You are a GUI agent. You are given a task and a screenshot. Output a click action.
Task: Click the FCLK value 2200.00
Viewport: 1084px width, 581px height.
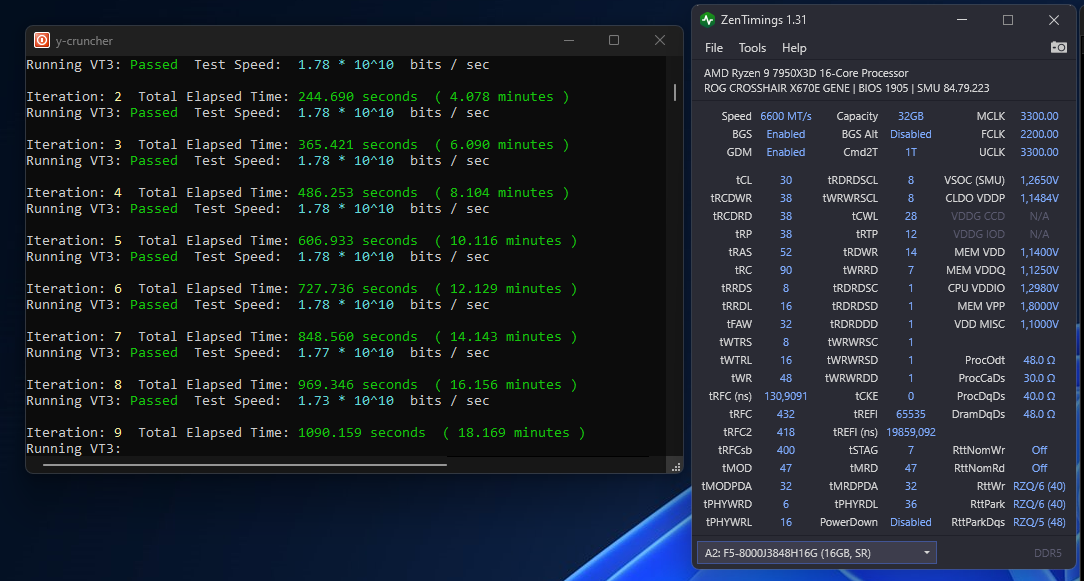point(1039,134)
